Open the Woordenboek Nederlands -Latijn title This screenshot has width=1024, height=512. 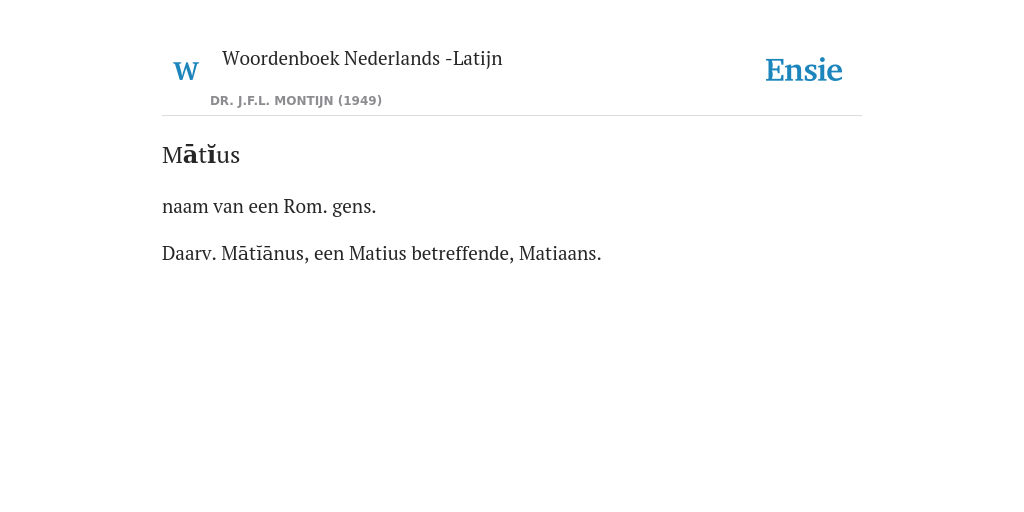(x=362, y=59)
